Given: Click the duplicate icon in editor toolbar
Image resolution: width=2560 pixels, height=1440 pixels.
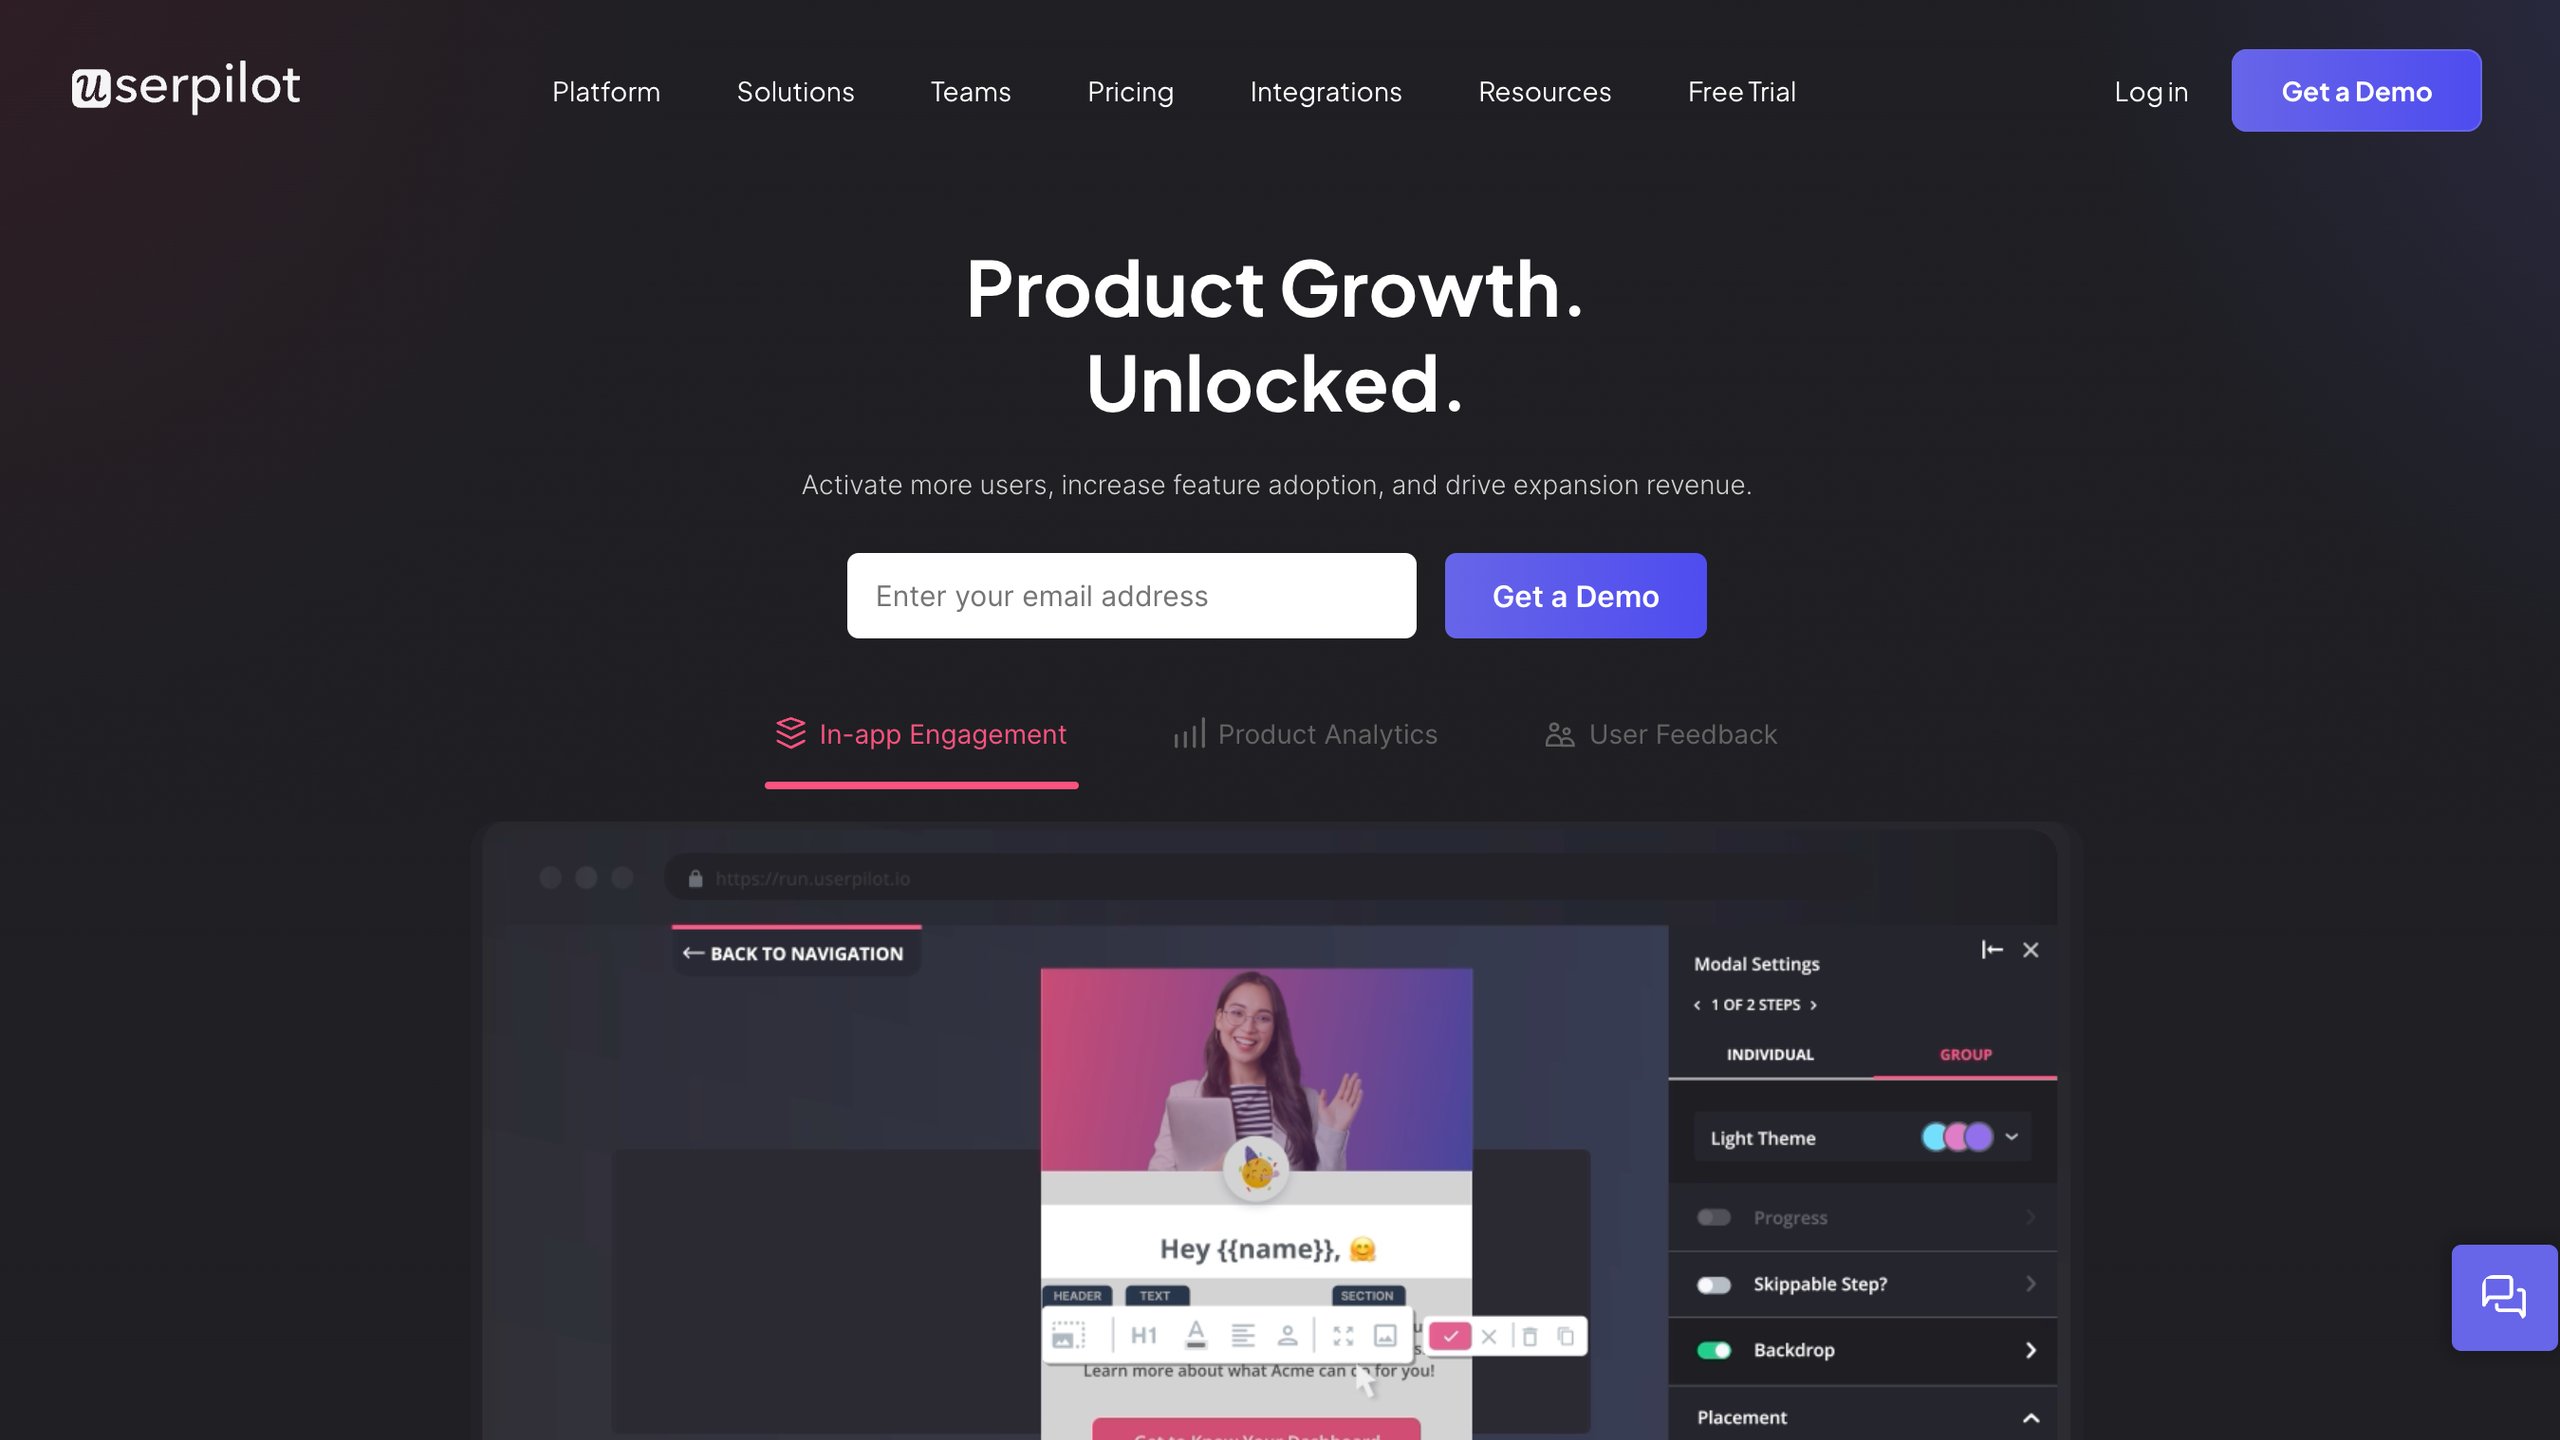Looking at the screenshot, I should pyautogui.click(x=1563, y=1336).
